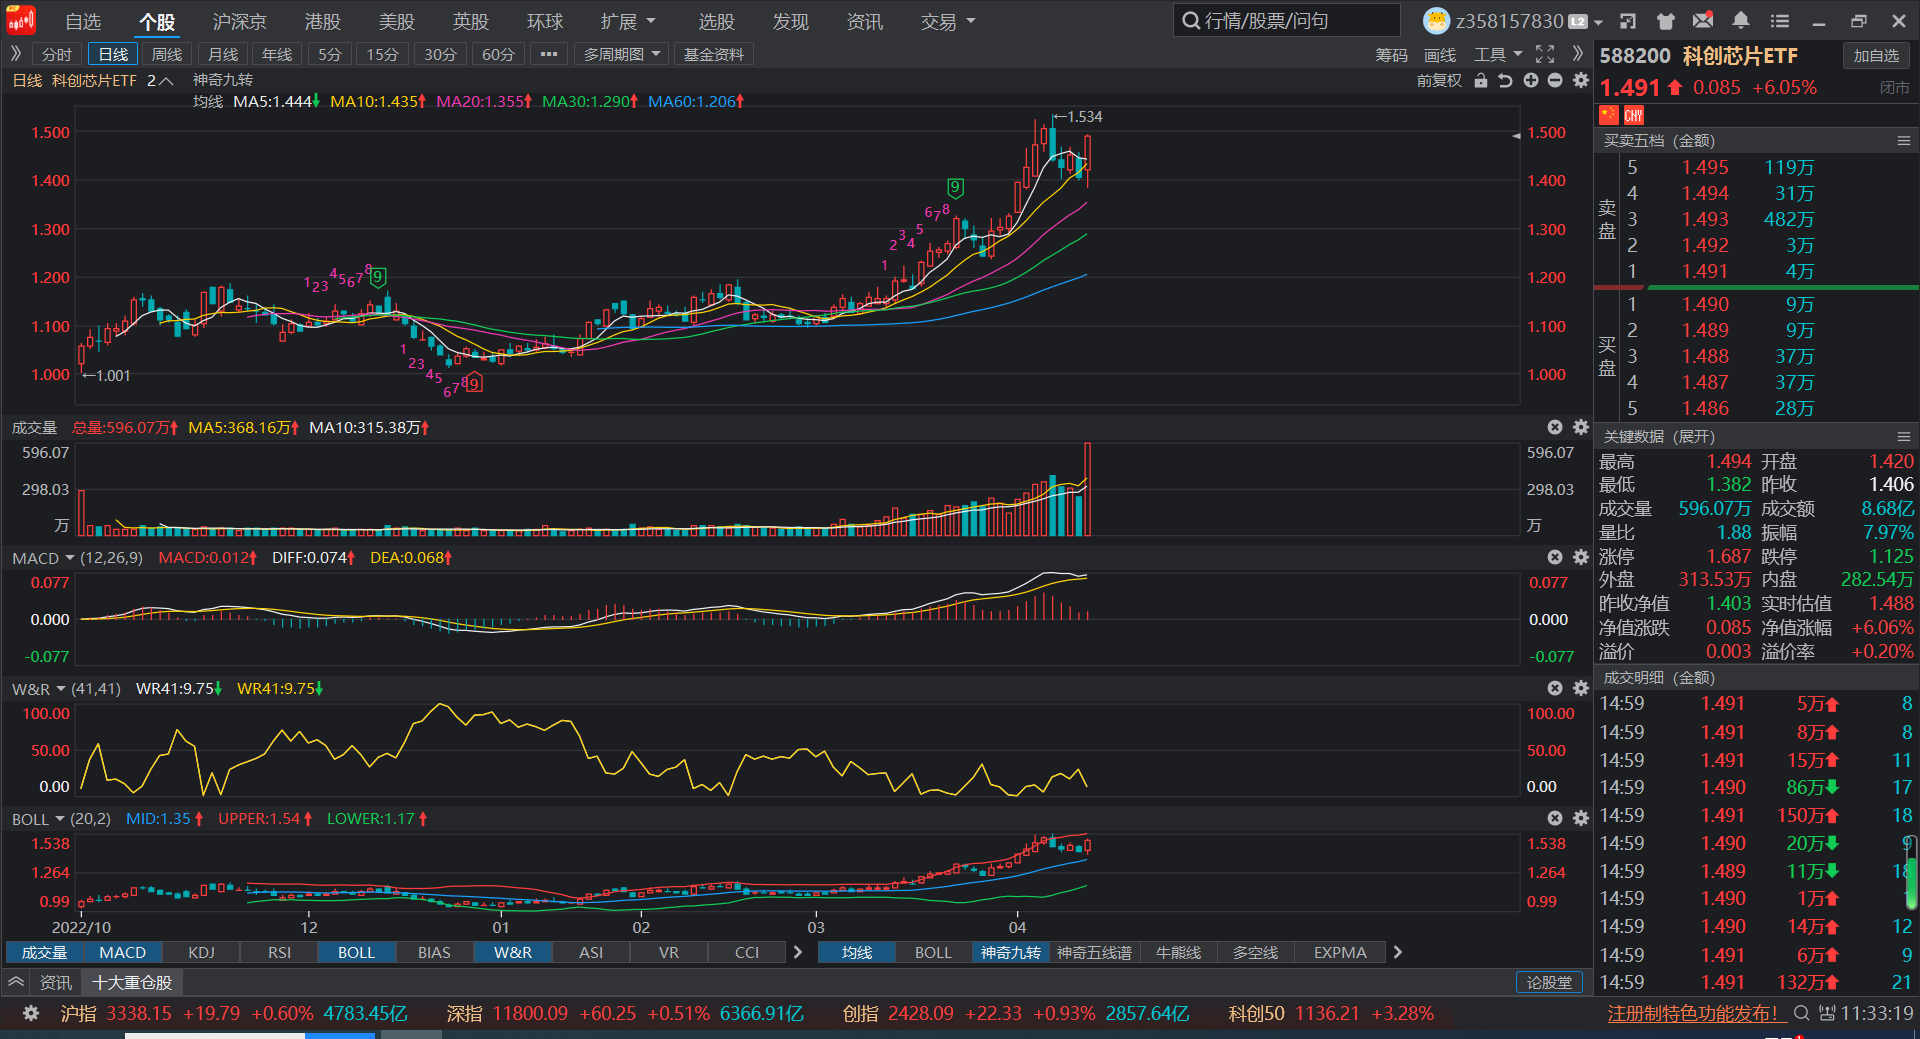
Task: Toggle the BOLL sub-indicator tab
Action: pyautogui.click(x=356, y=952)
